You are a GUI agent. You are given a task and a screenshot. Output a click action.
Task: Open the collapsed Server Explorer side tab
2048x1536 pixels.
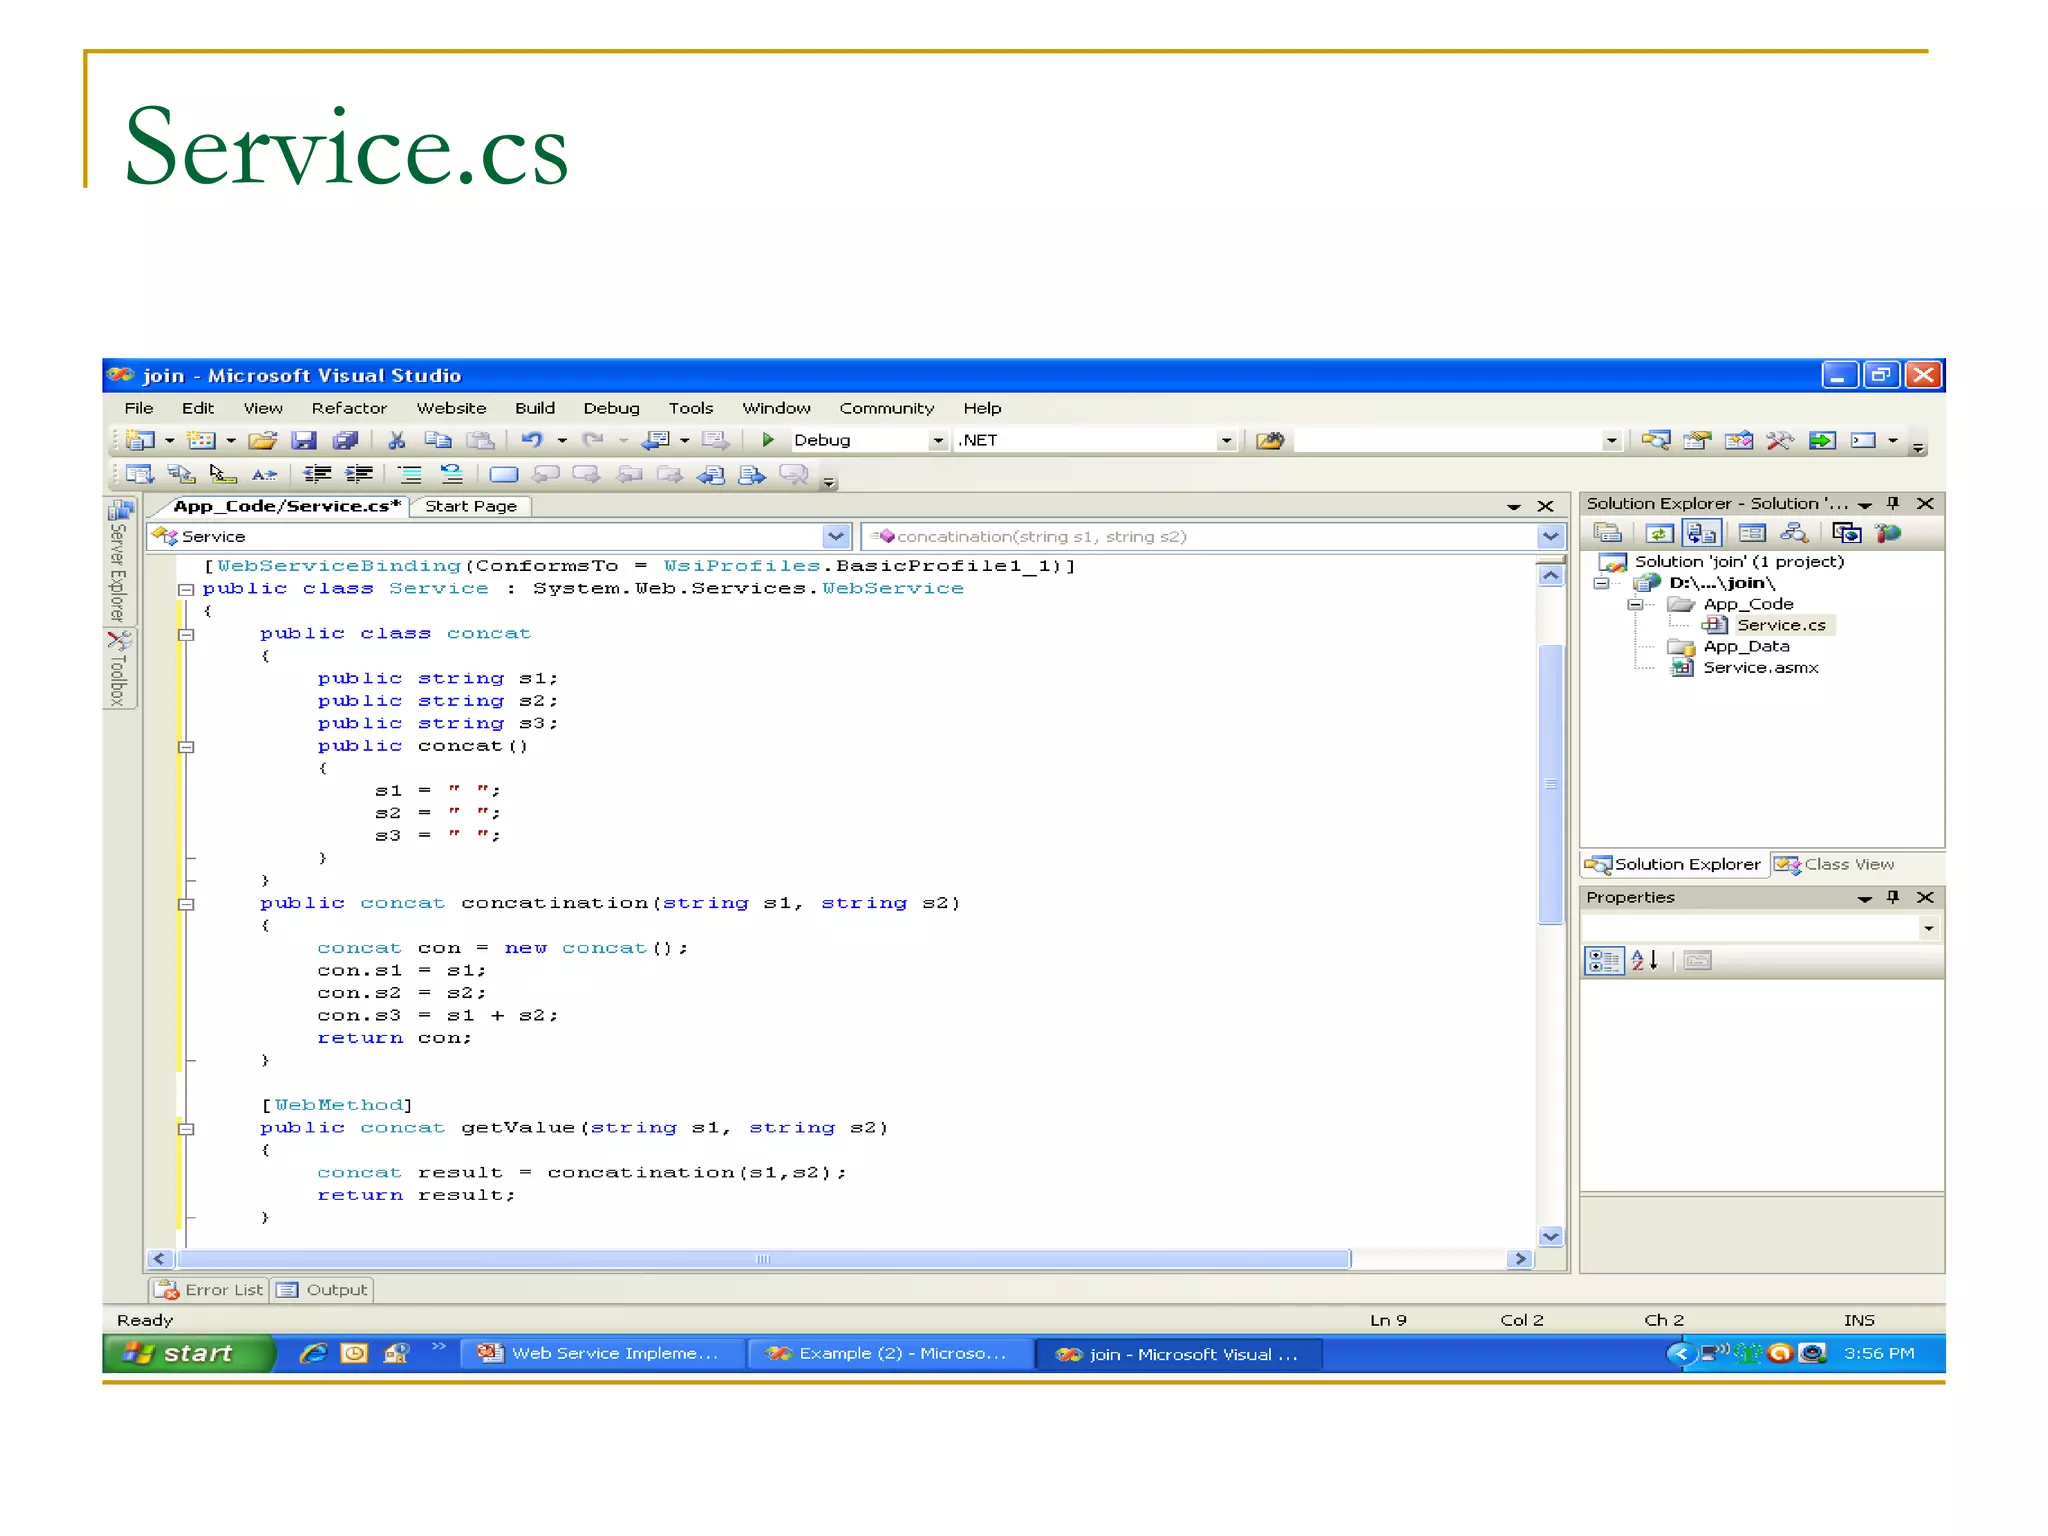(119, 561)
